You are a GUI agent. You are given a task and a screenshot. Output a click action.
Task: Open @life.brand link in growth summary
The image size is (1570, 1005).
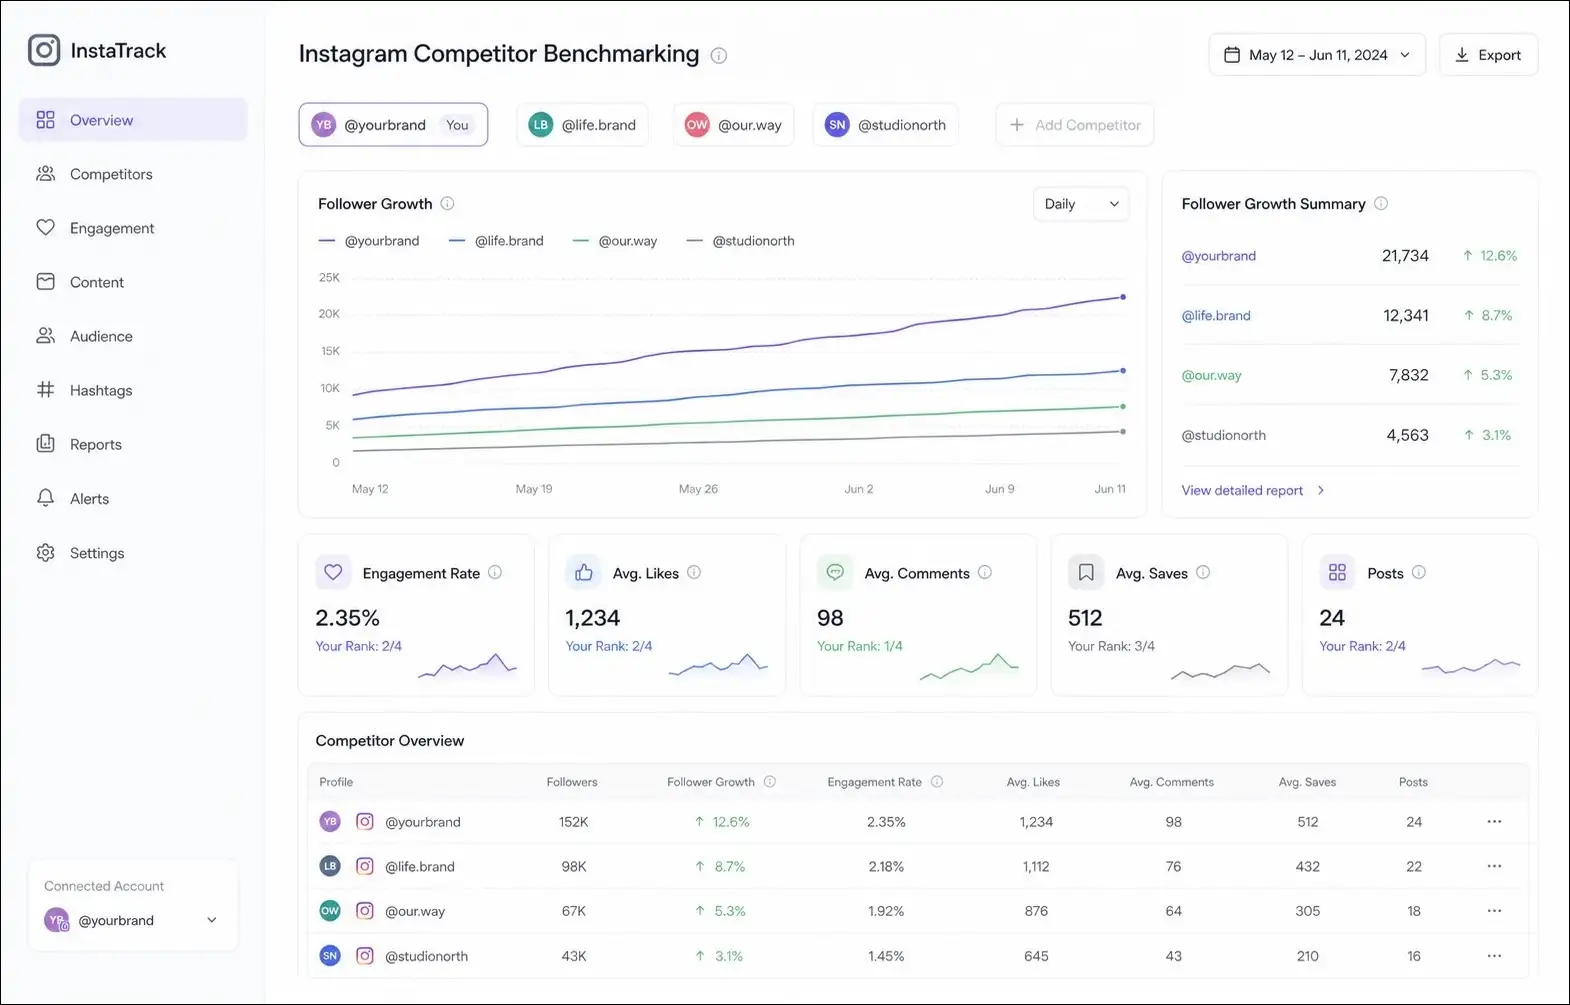click(x=1216, y=316)
